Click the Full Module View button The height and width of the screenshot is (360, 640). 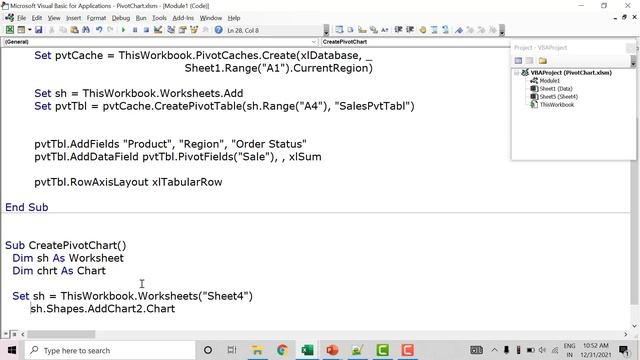[14, 334]
